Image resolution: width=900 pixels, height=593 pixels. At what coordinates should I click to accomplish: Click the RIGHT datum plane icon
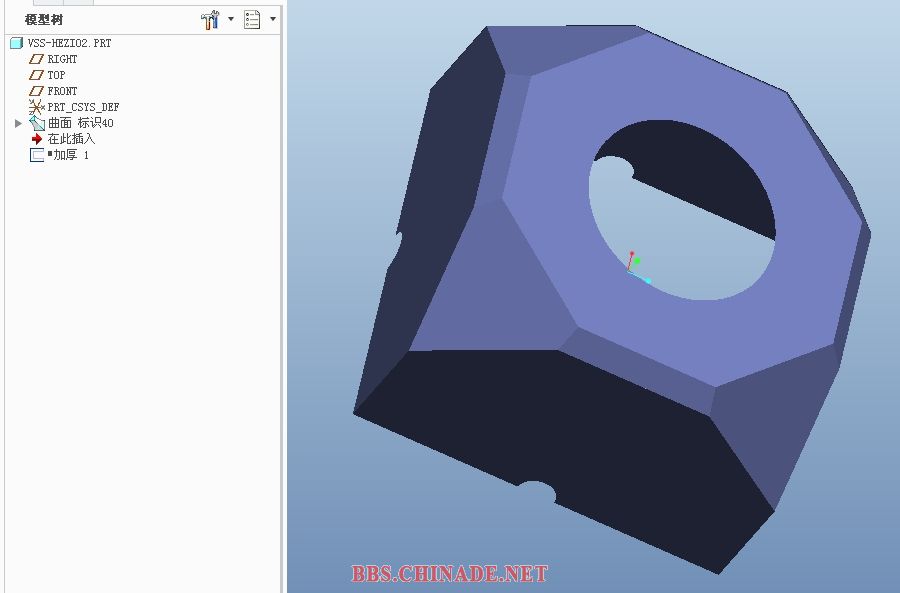(x=37, y=59)
